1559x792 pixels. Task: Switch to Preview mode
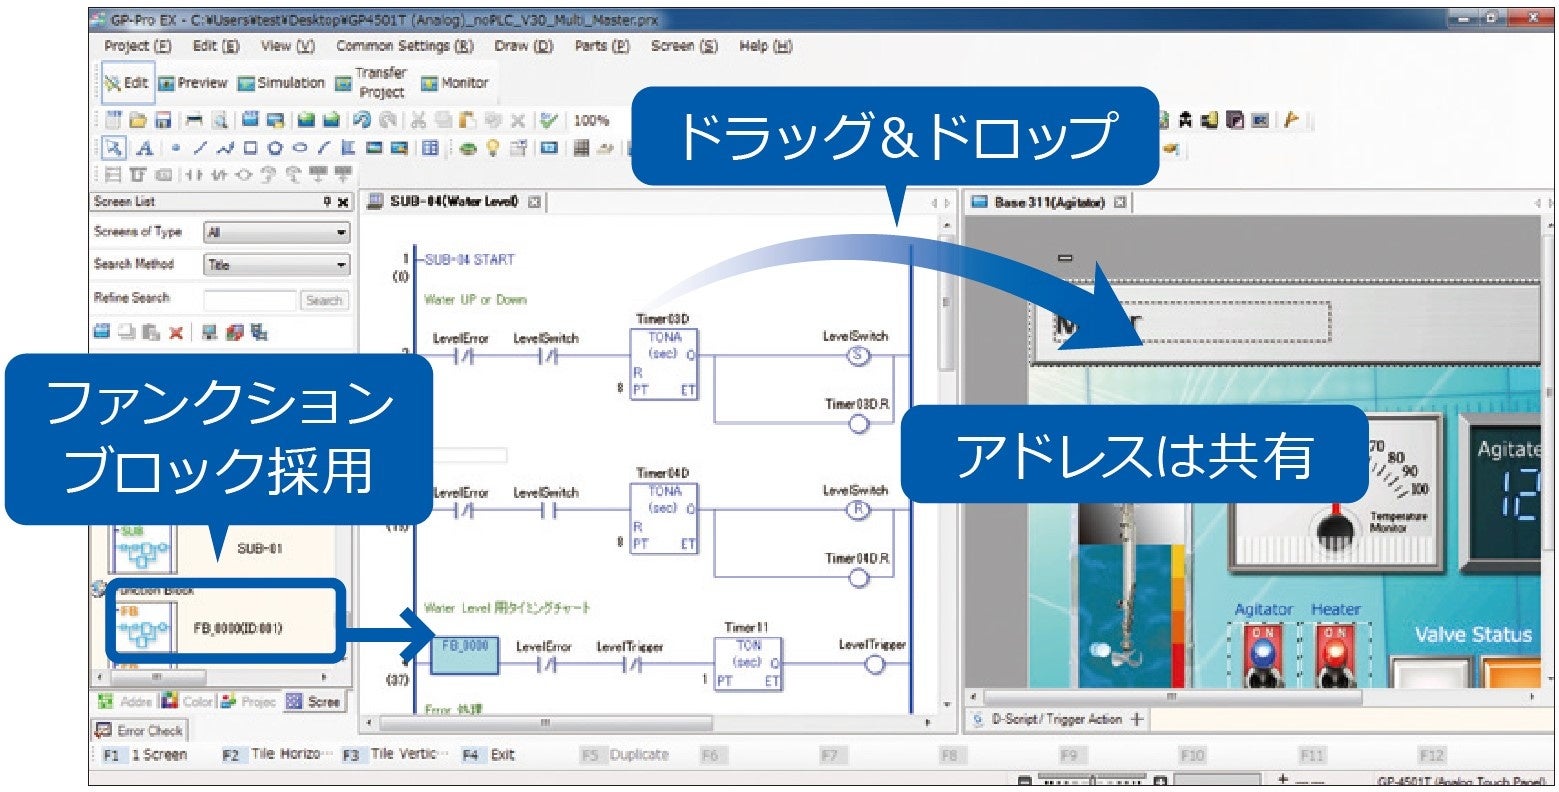[193, 83]
